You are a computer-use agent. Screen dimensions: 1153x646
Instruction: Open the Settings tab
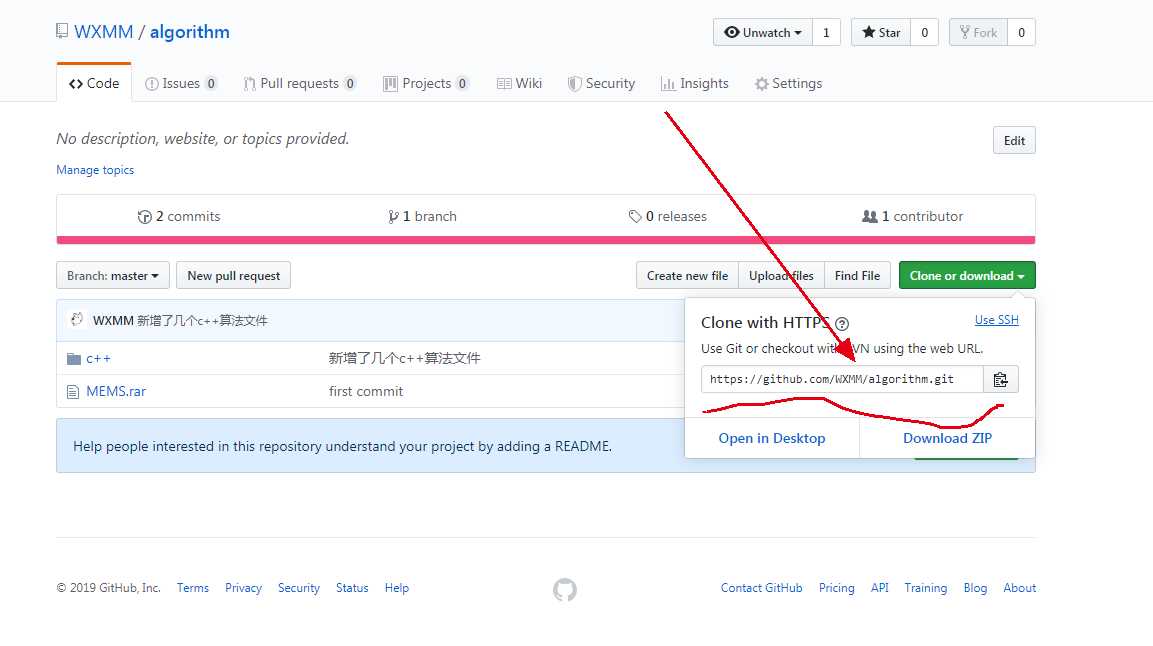point(788,84)
